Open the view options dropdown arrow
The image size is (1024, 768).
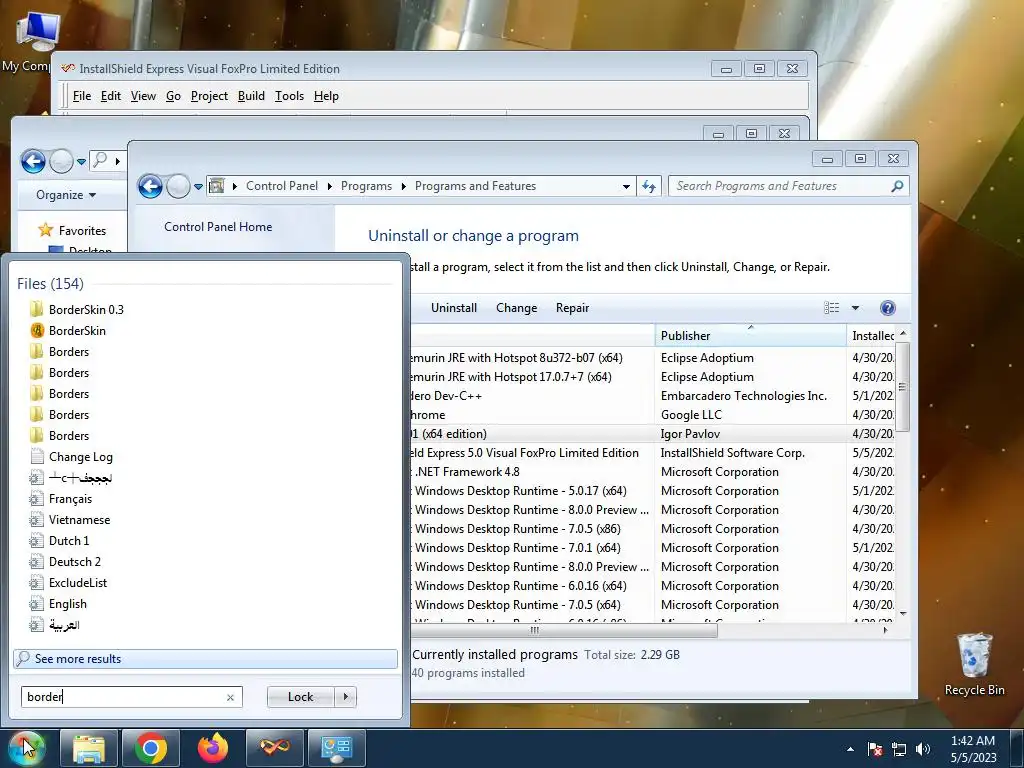[x=856, y=308]
